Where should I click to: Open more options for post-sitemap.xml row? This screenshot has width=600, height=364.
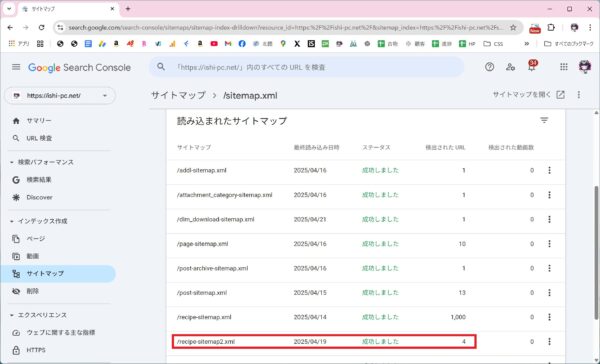point(549,293)
